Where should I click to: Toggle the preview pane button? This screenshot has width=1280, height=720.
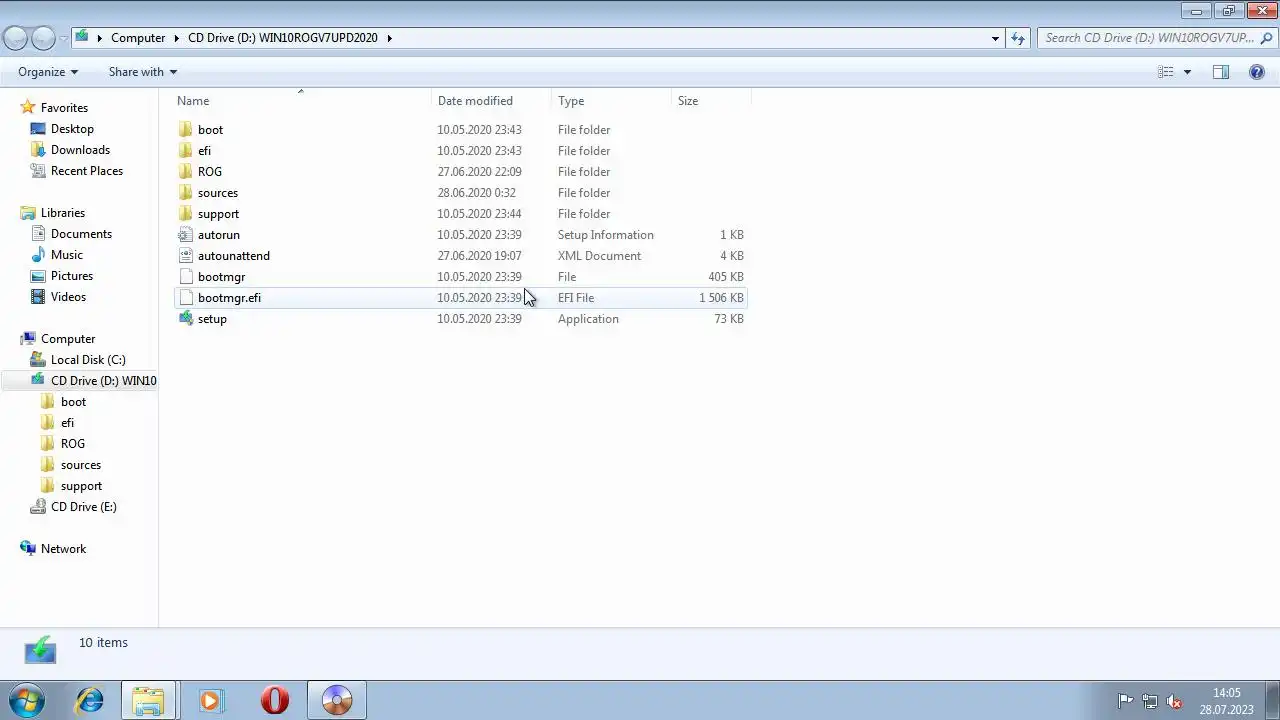1221,72
